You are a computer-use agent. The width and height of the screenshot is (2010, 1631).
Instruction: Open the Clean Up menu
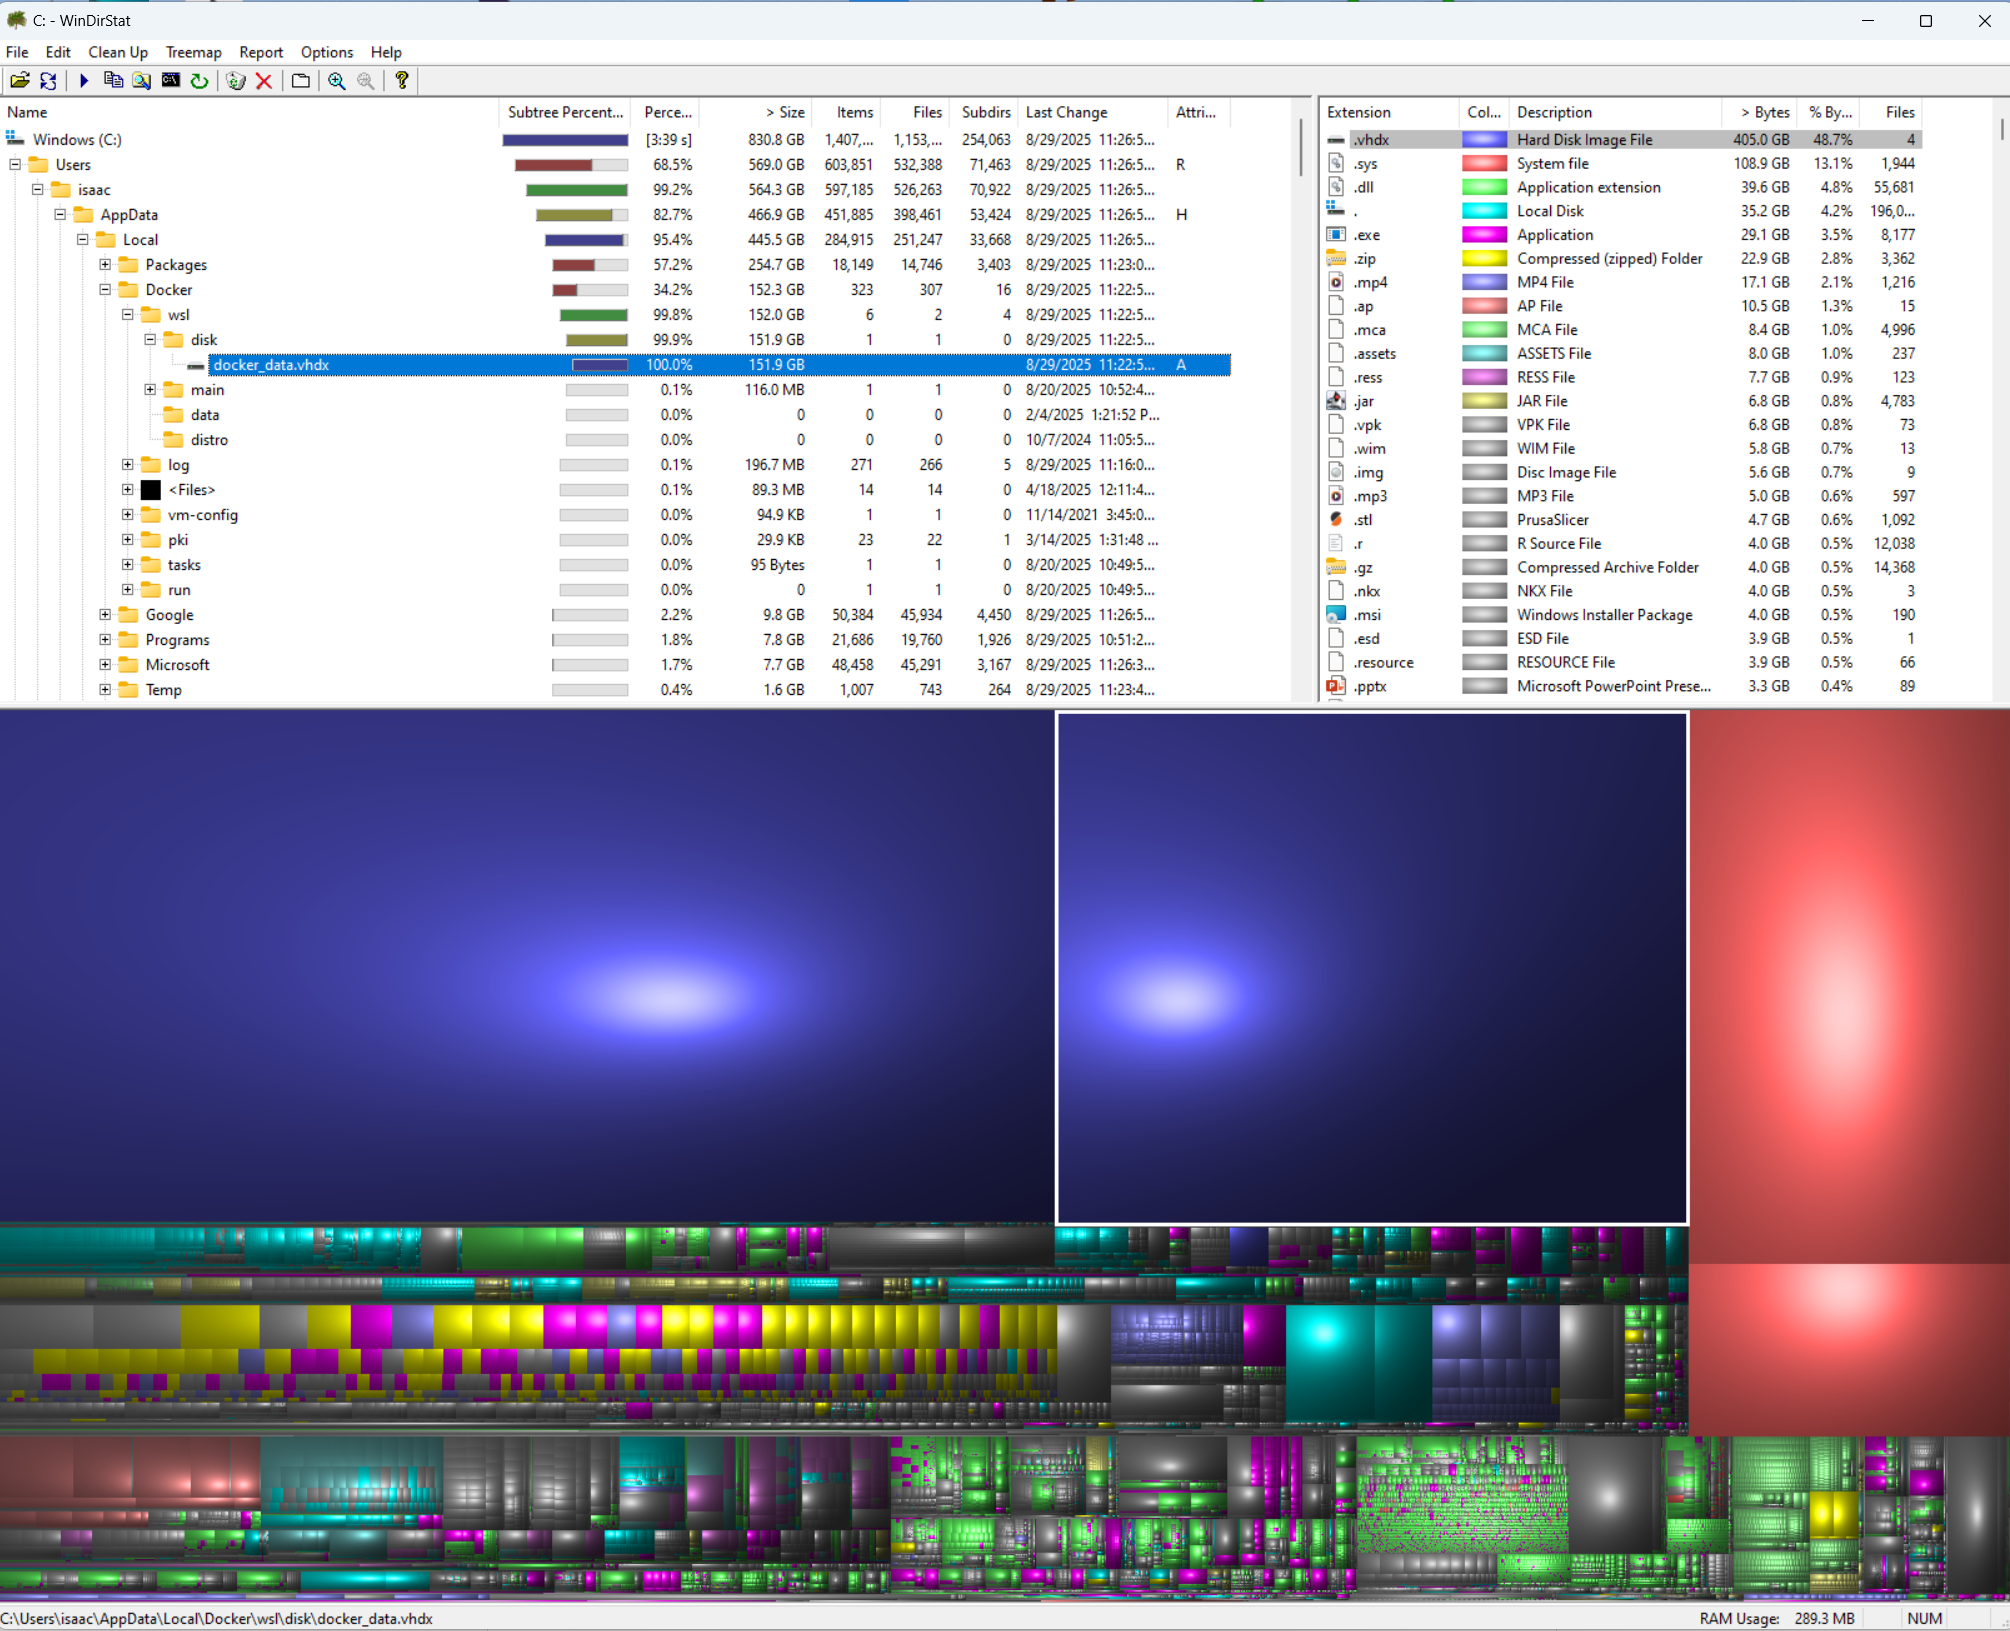point(118,52)
